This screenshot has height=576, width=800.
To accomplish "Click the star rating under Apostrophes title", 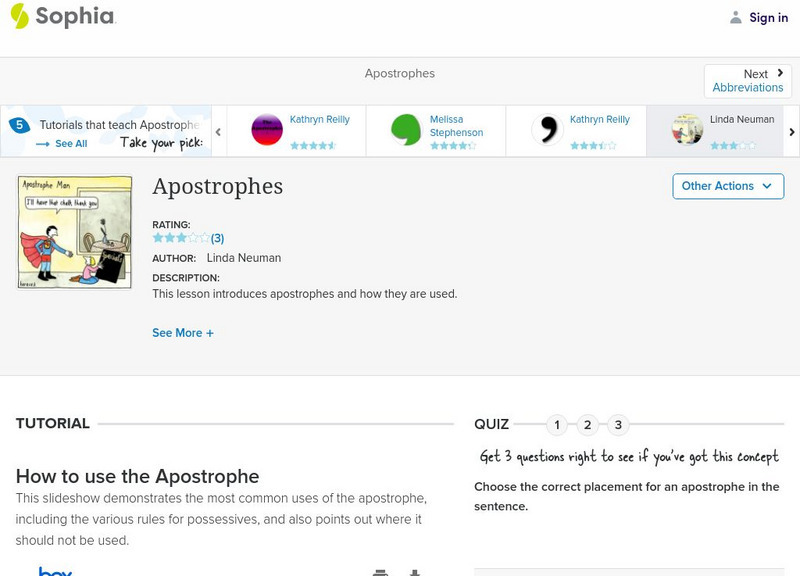I will (181, 238).
